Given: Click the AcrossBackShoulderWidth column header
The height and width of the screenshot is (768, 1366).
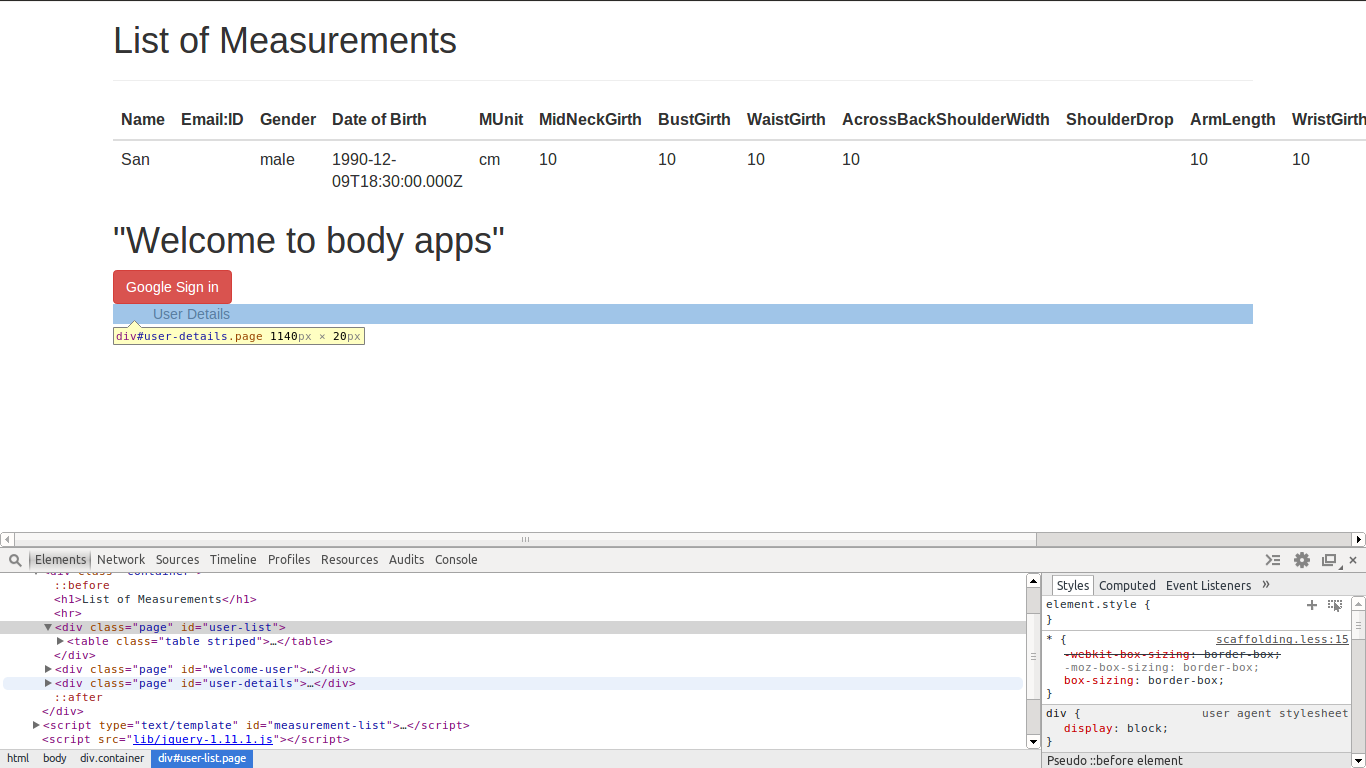Looking at the screenshot, I should [946, 119].
